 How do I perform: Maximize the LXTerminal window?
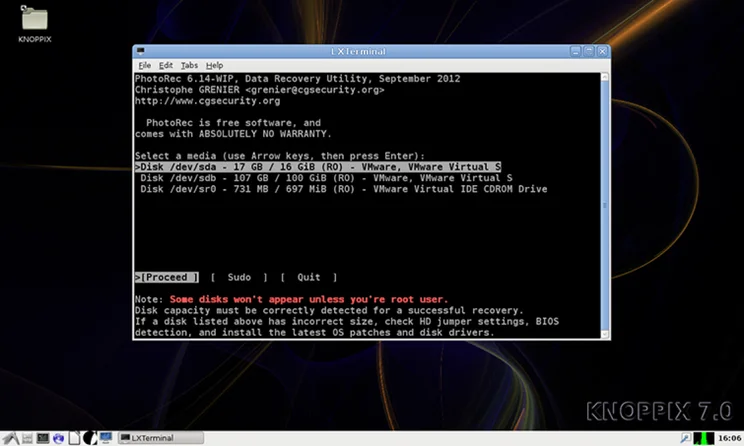[589, 51]
